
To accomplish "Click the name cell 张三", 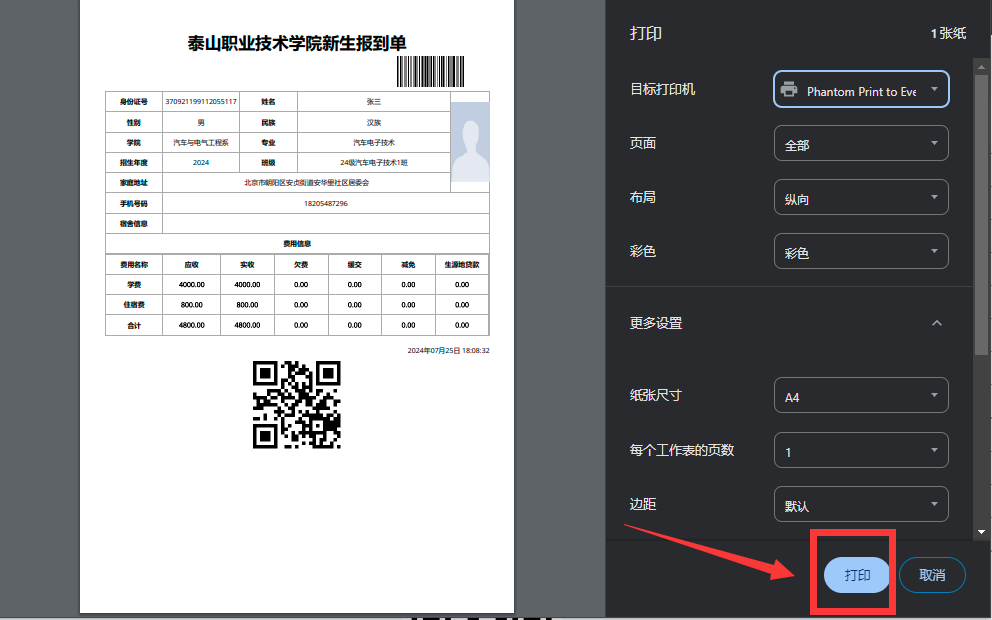I will [374, 102].
